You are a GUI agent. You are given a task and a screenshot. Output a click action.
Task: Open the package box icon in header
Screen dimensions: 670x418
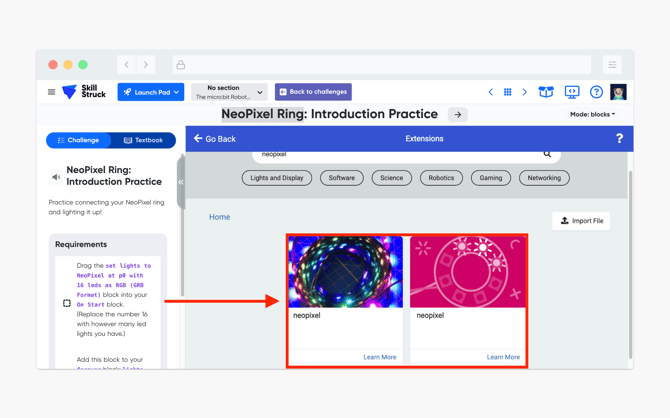(x=546, y=91)
